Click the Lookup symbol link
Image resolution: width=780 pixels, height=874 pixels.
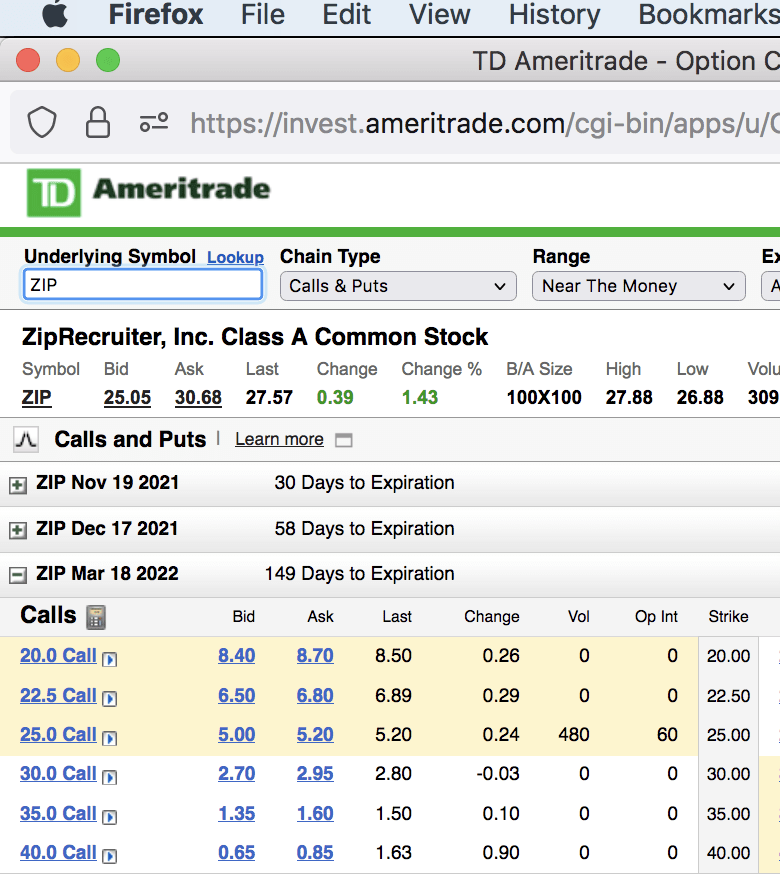pyautogui.click(x=235, y=258)
